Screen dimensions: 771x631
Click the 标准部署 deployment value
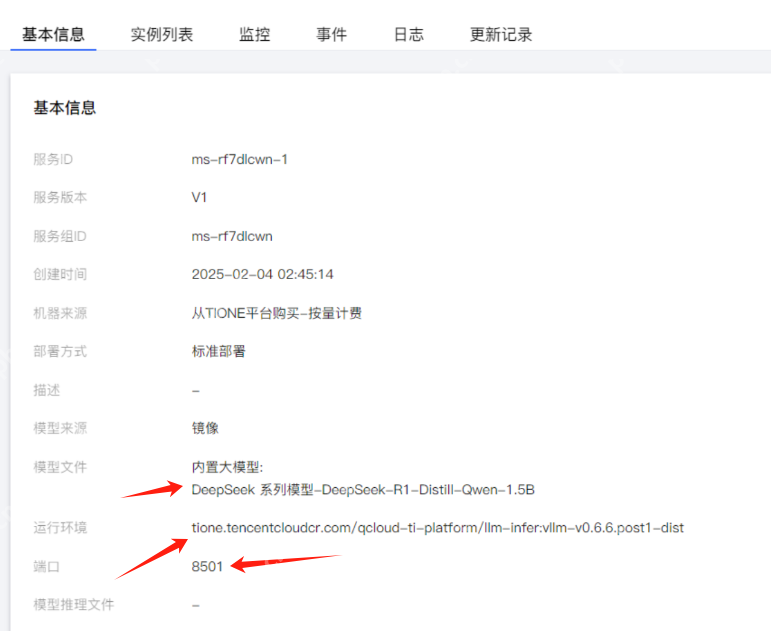[x=218, y=351]
